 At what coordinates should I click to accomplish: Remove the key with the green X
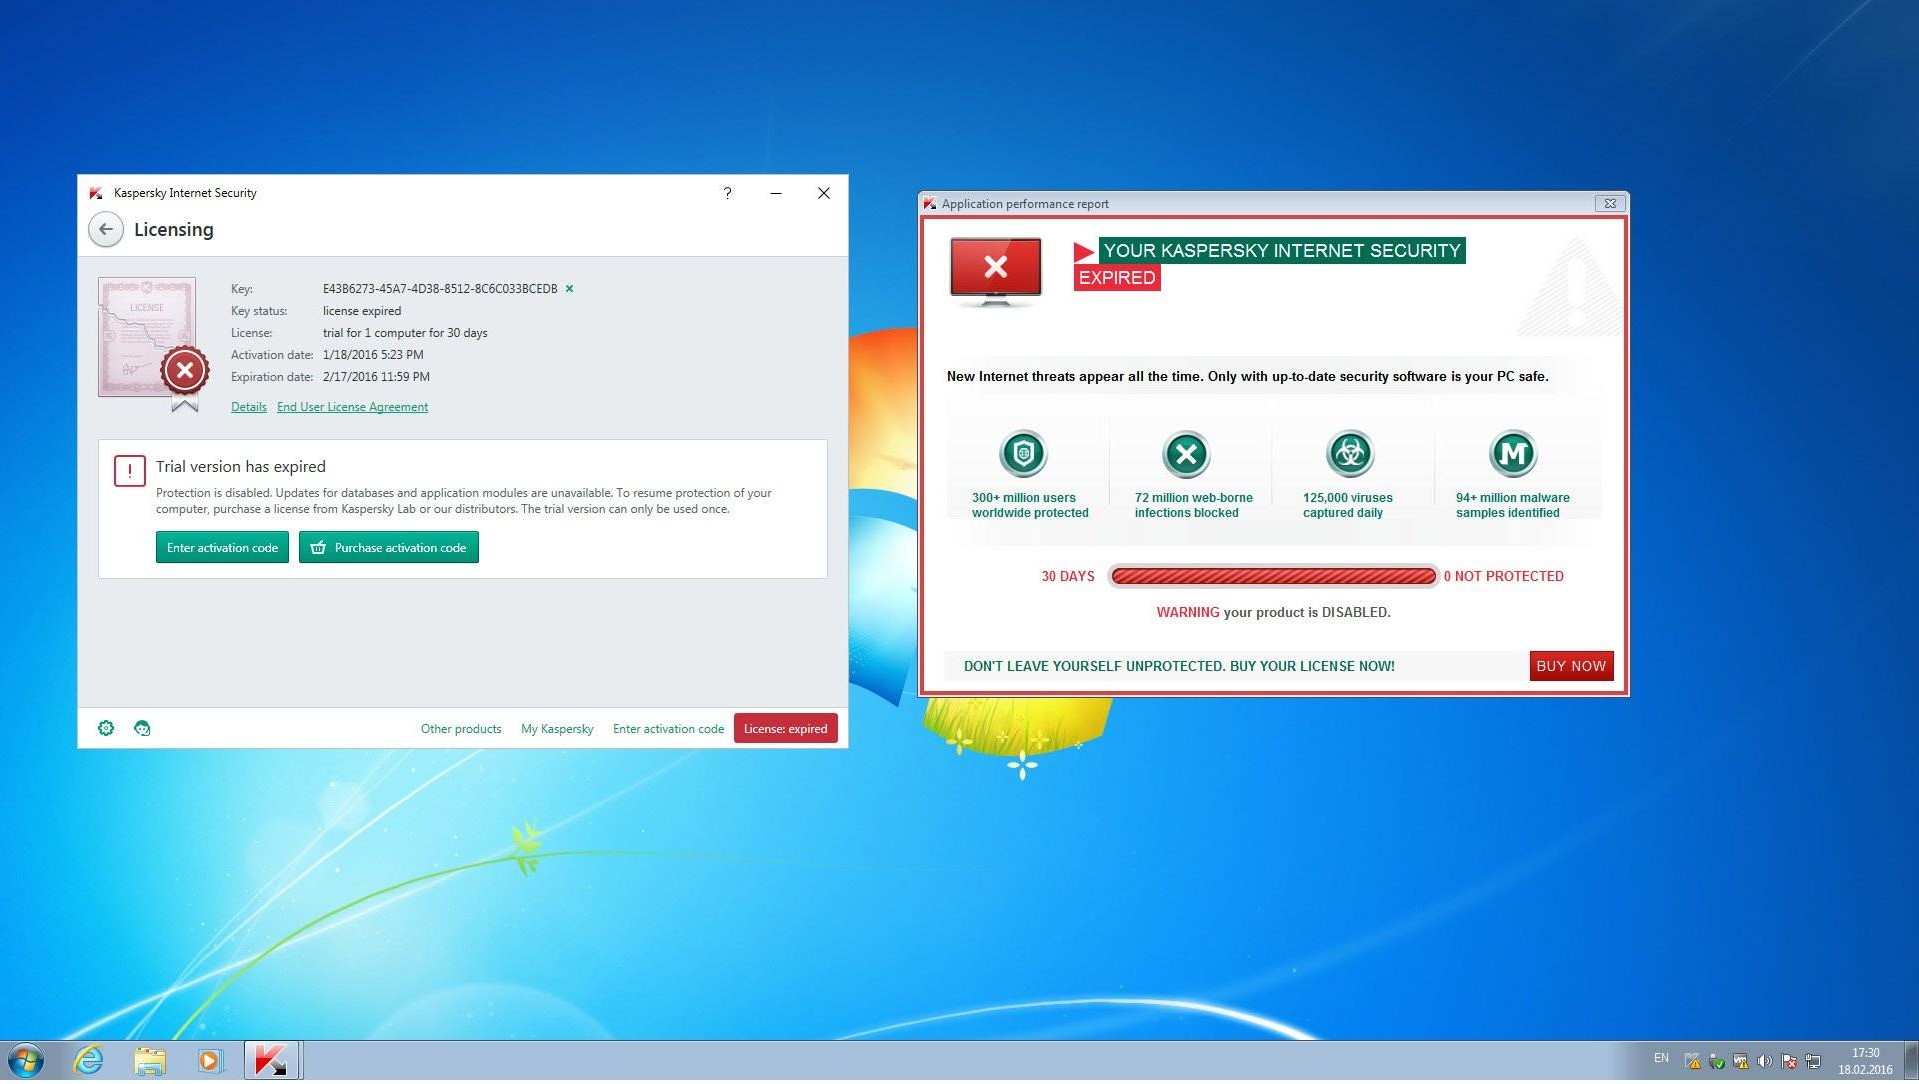tap(569, 289)
